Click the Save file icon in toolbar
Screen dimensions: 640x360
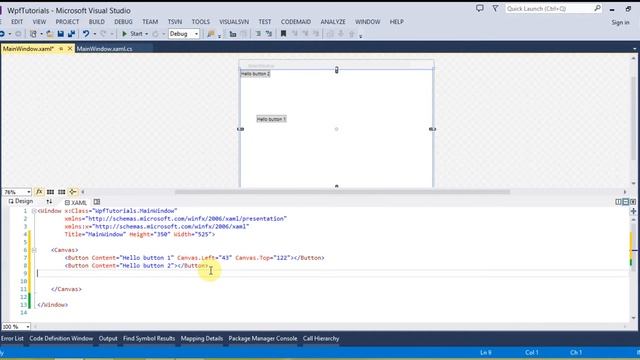(61, 34)
